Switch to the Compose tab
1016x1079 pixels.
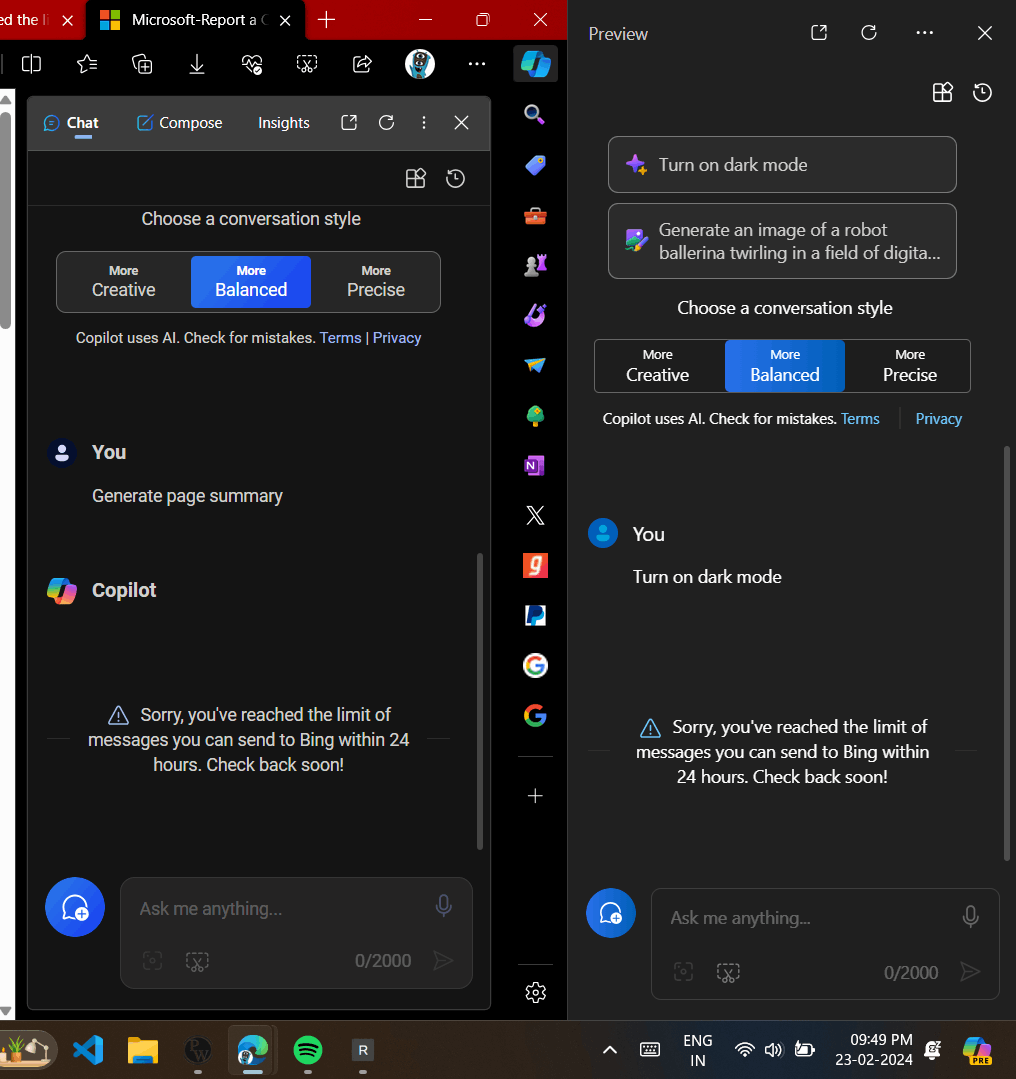(x=180, y=123)
